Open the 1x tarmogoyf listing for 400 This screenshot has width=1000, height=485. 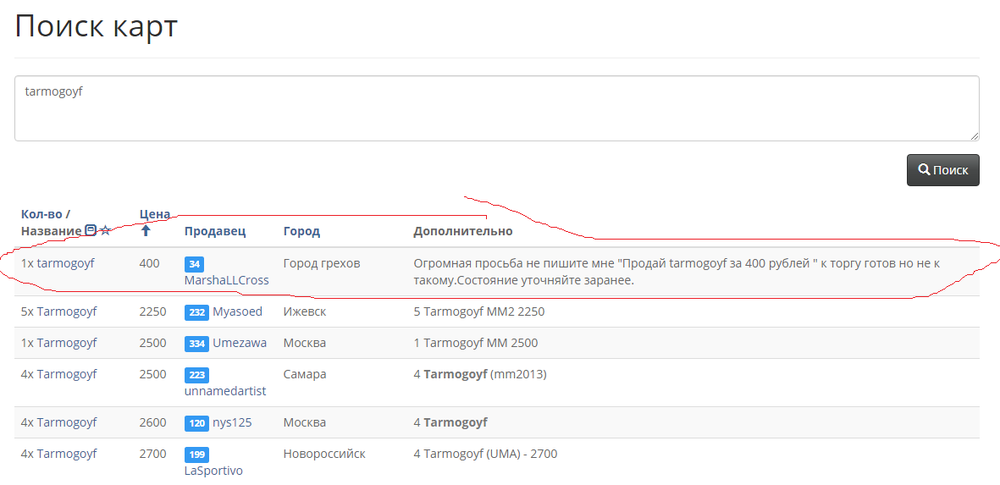65,263
